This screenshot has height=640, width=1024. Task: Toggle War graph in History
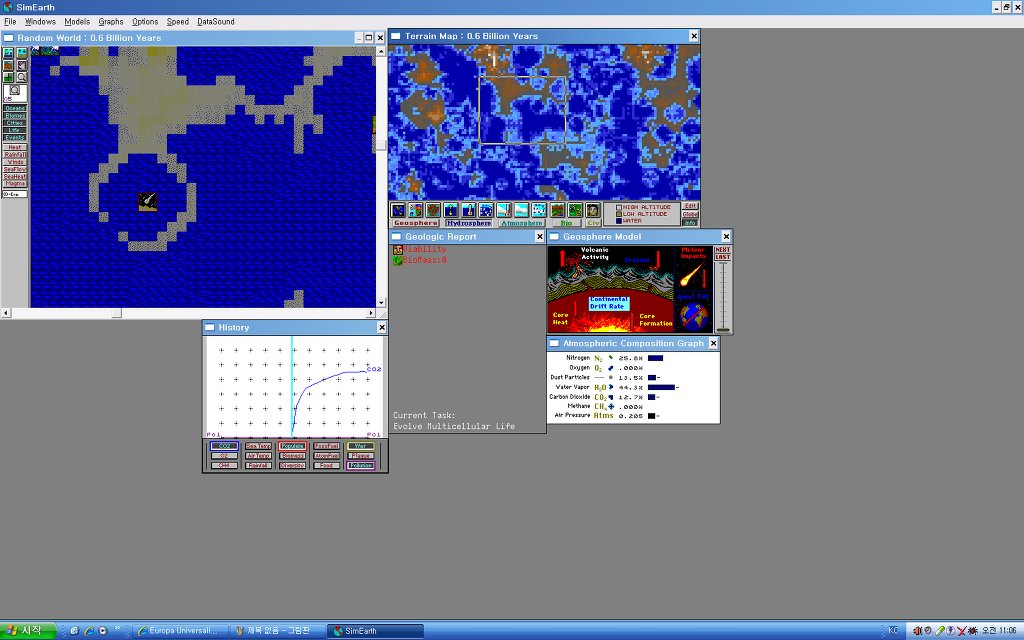(360, 446)
